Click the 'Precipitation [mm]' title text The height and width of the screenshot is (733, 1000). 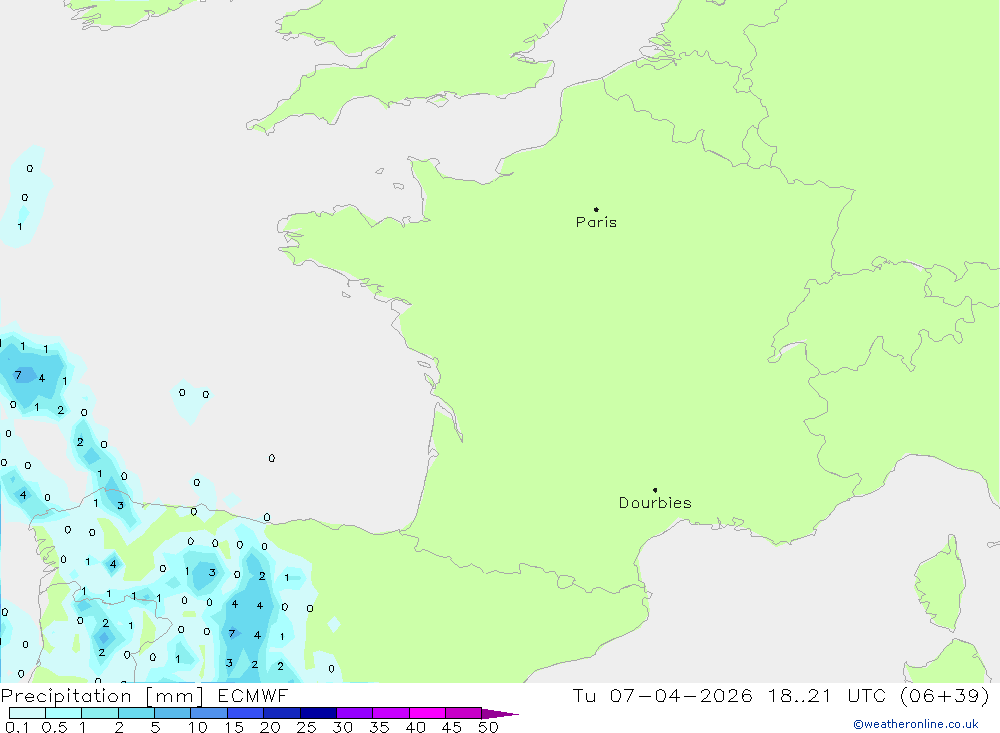(102, 696)
